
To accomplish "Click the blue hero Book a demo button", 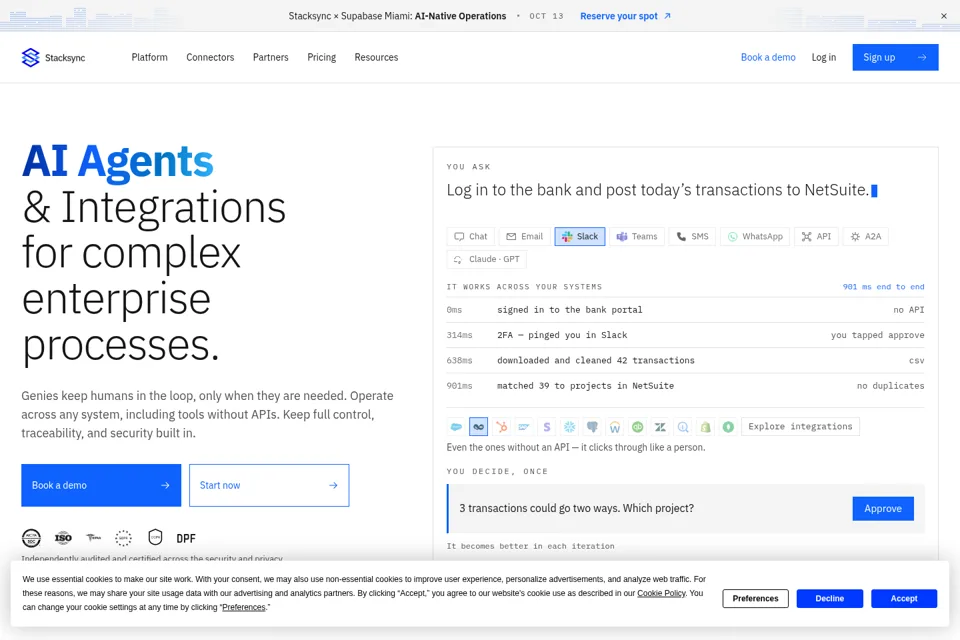I will coord(101,485).
